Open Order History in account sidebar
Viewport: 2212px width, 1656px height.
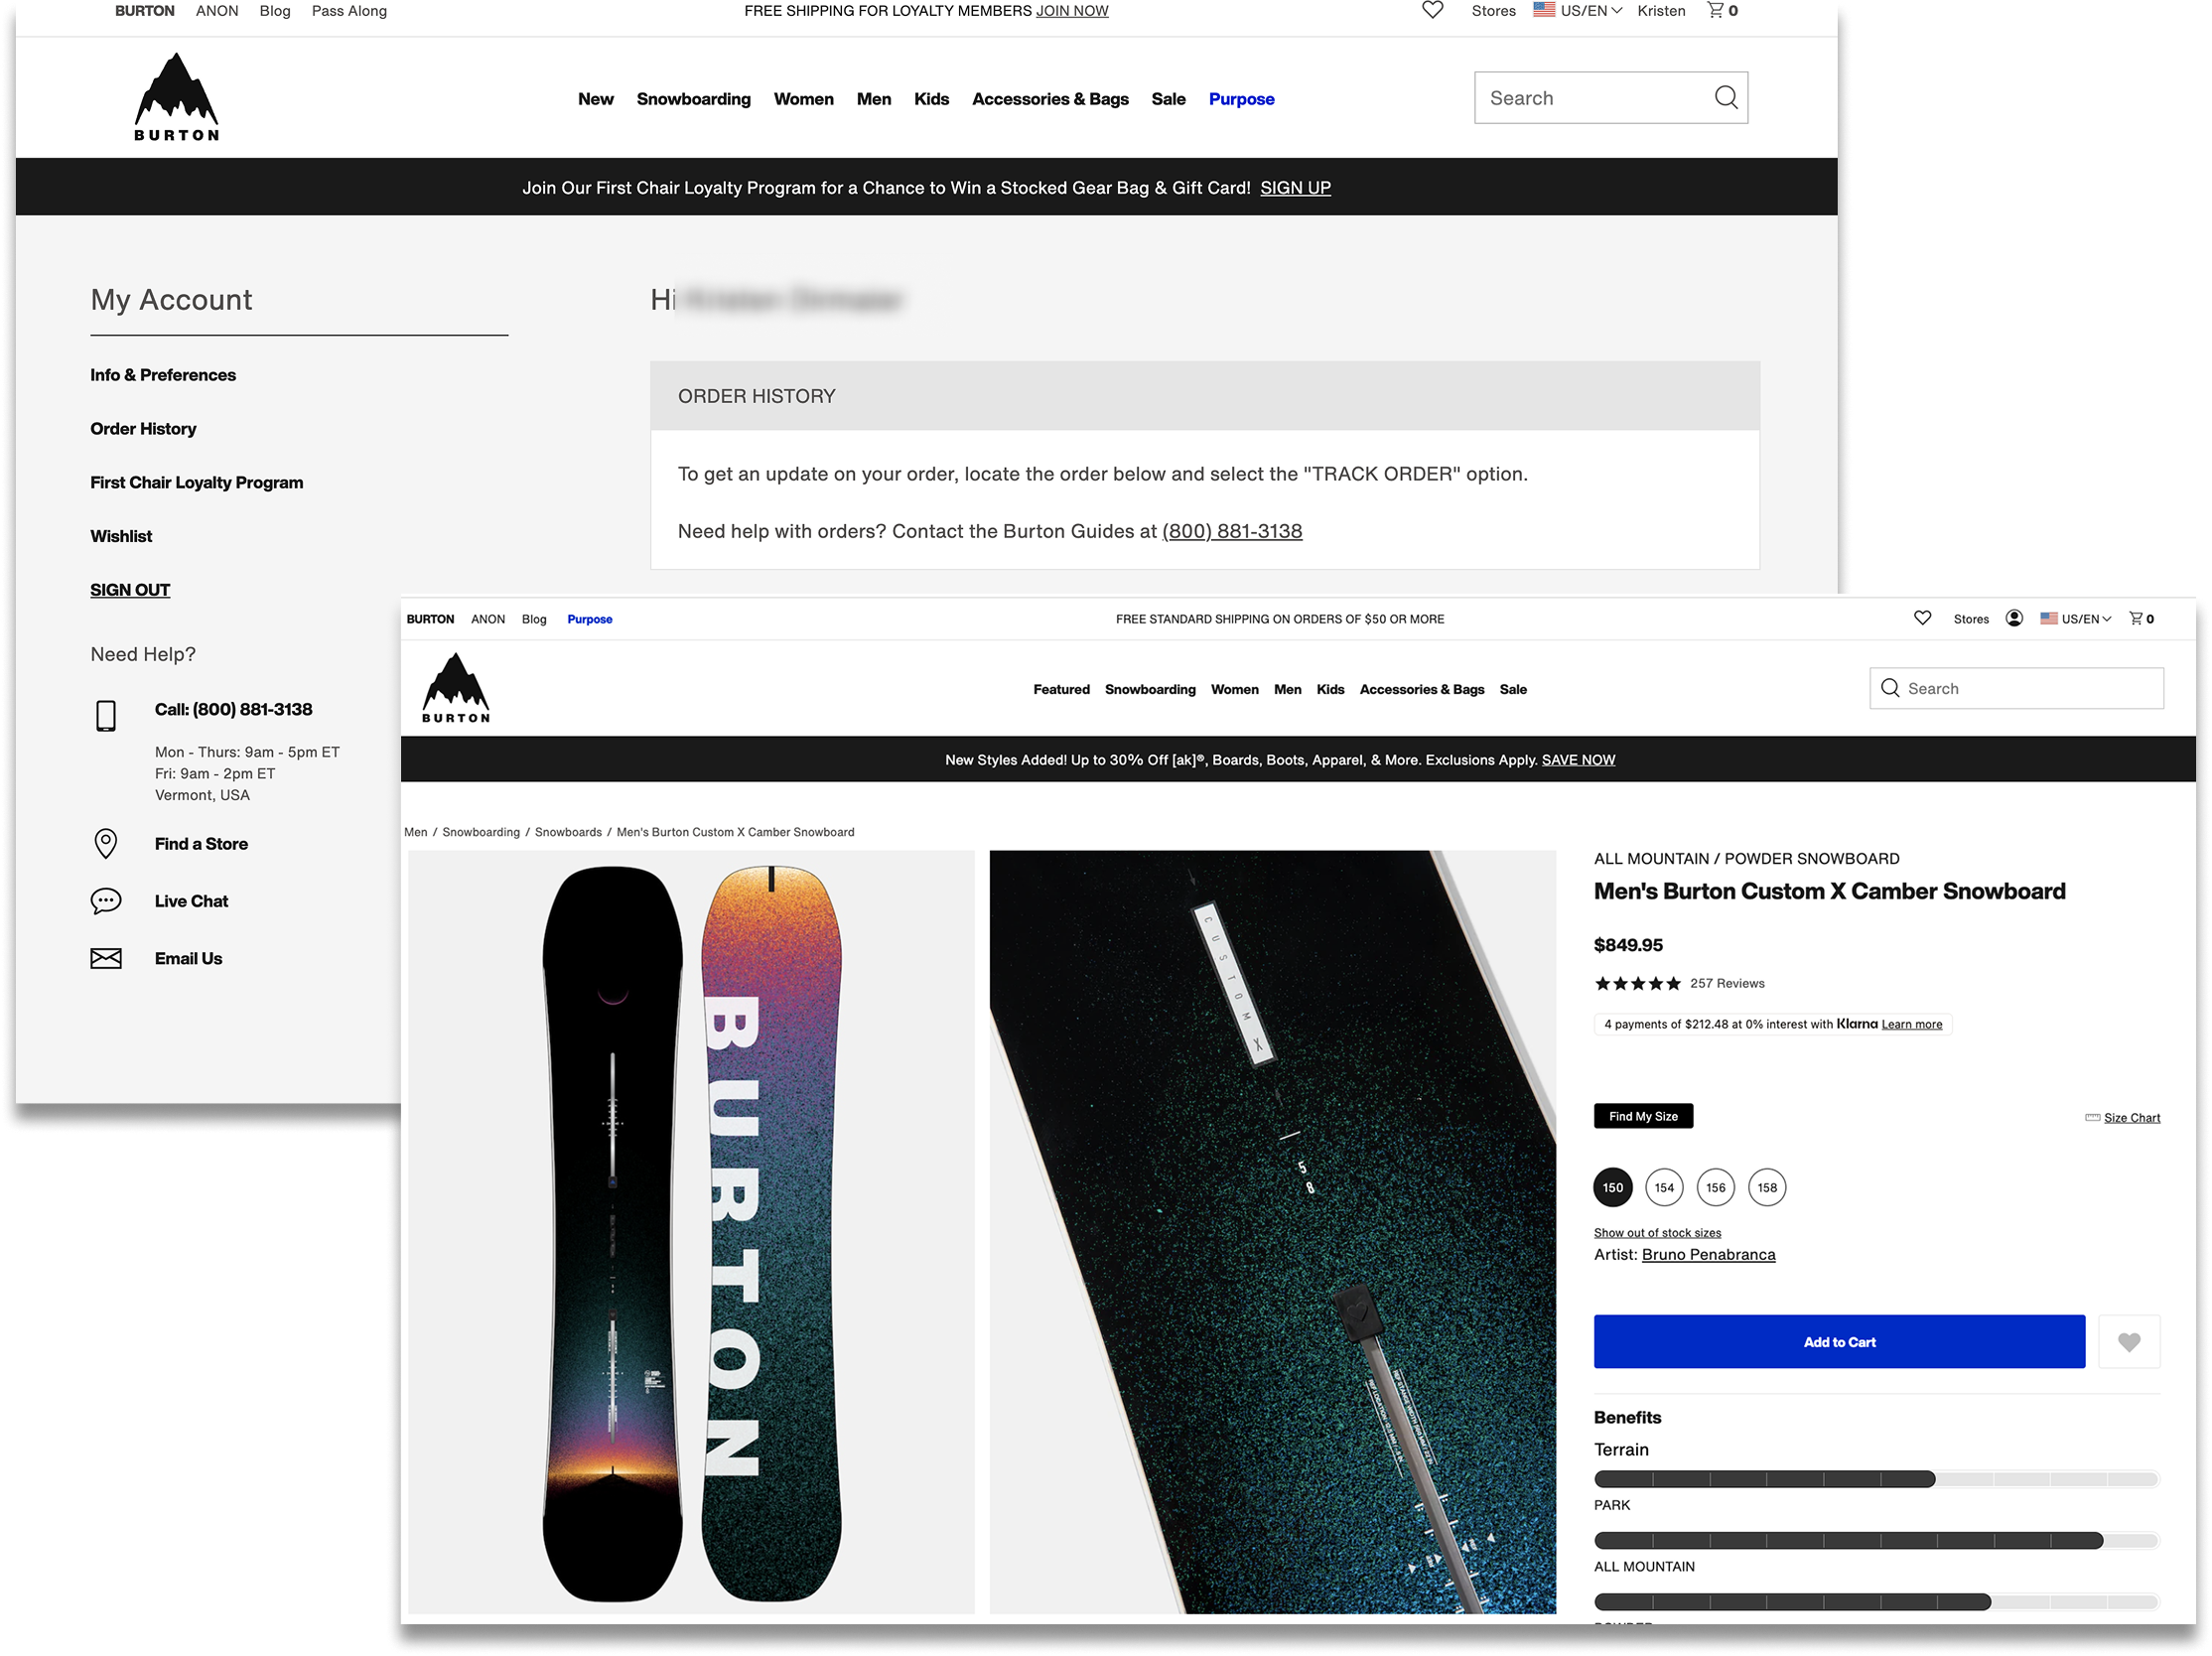coord(143,428)
